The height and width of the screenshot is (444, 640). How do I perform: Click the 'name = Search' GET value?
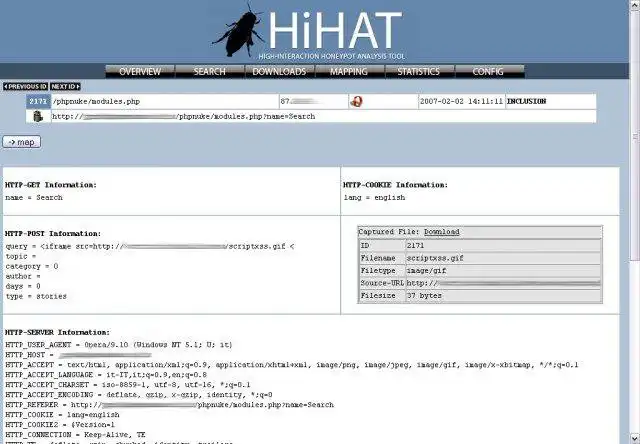34,198
